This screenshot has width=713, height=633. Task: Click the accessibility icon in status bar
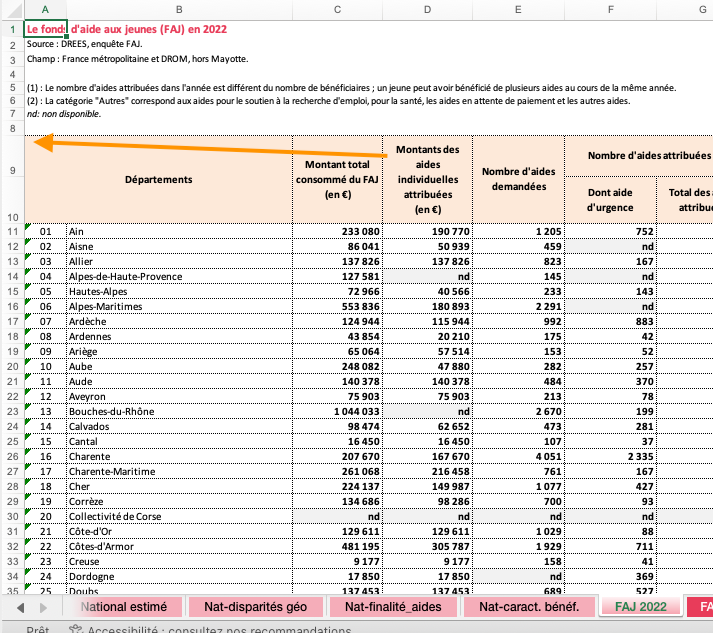[x=75, y=630]
